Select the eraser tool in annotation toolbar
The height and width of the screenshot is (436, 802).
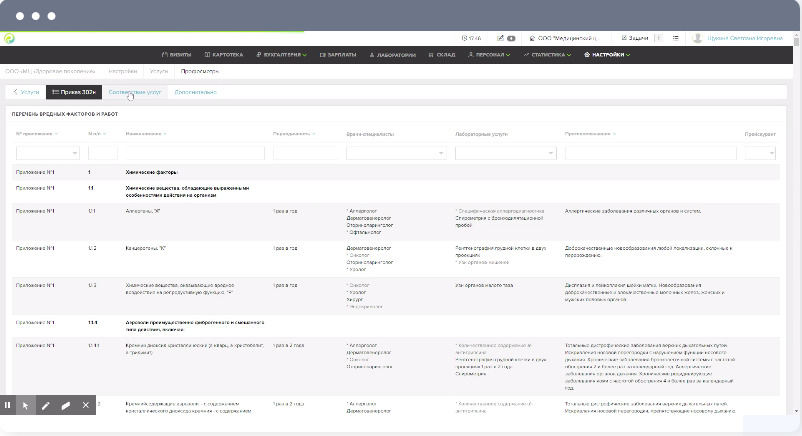click(x=65, y=405)
